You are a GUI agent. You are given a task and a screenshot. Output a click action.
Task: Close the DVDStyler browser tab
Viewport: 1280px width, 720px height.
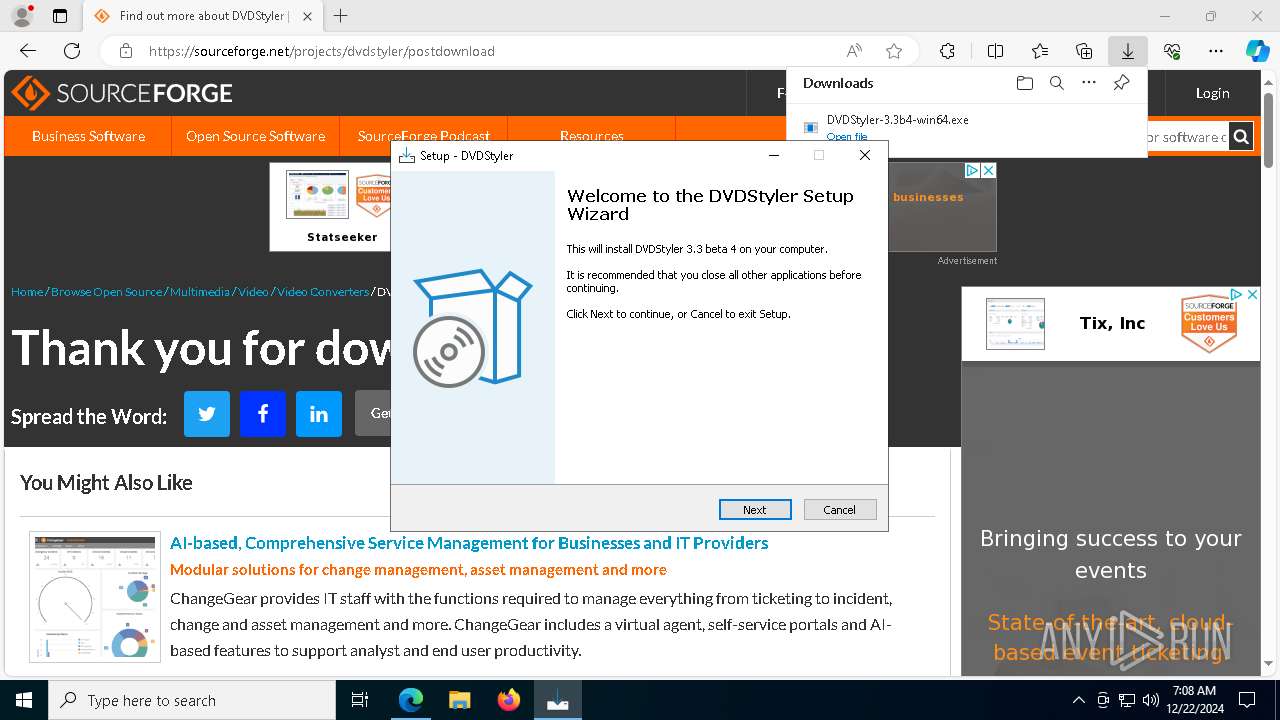click(x=307, y=16)
